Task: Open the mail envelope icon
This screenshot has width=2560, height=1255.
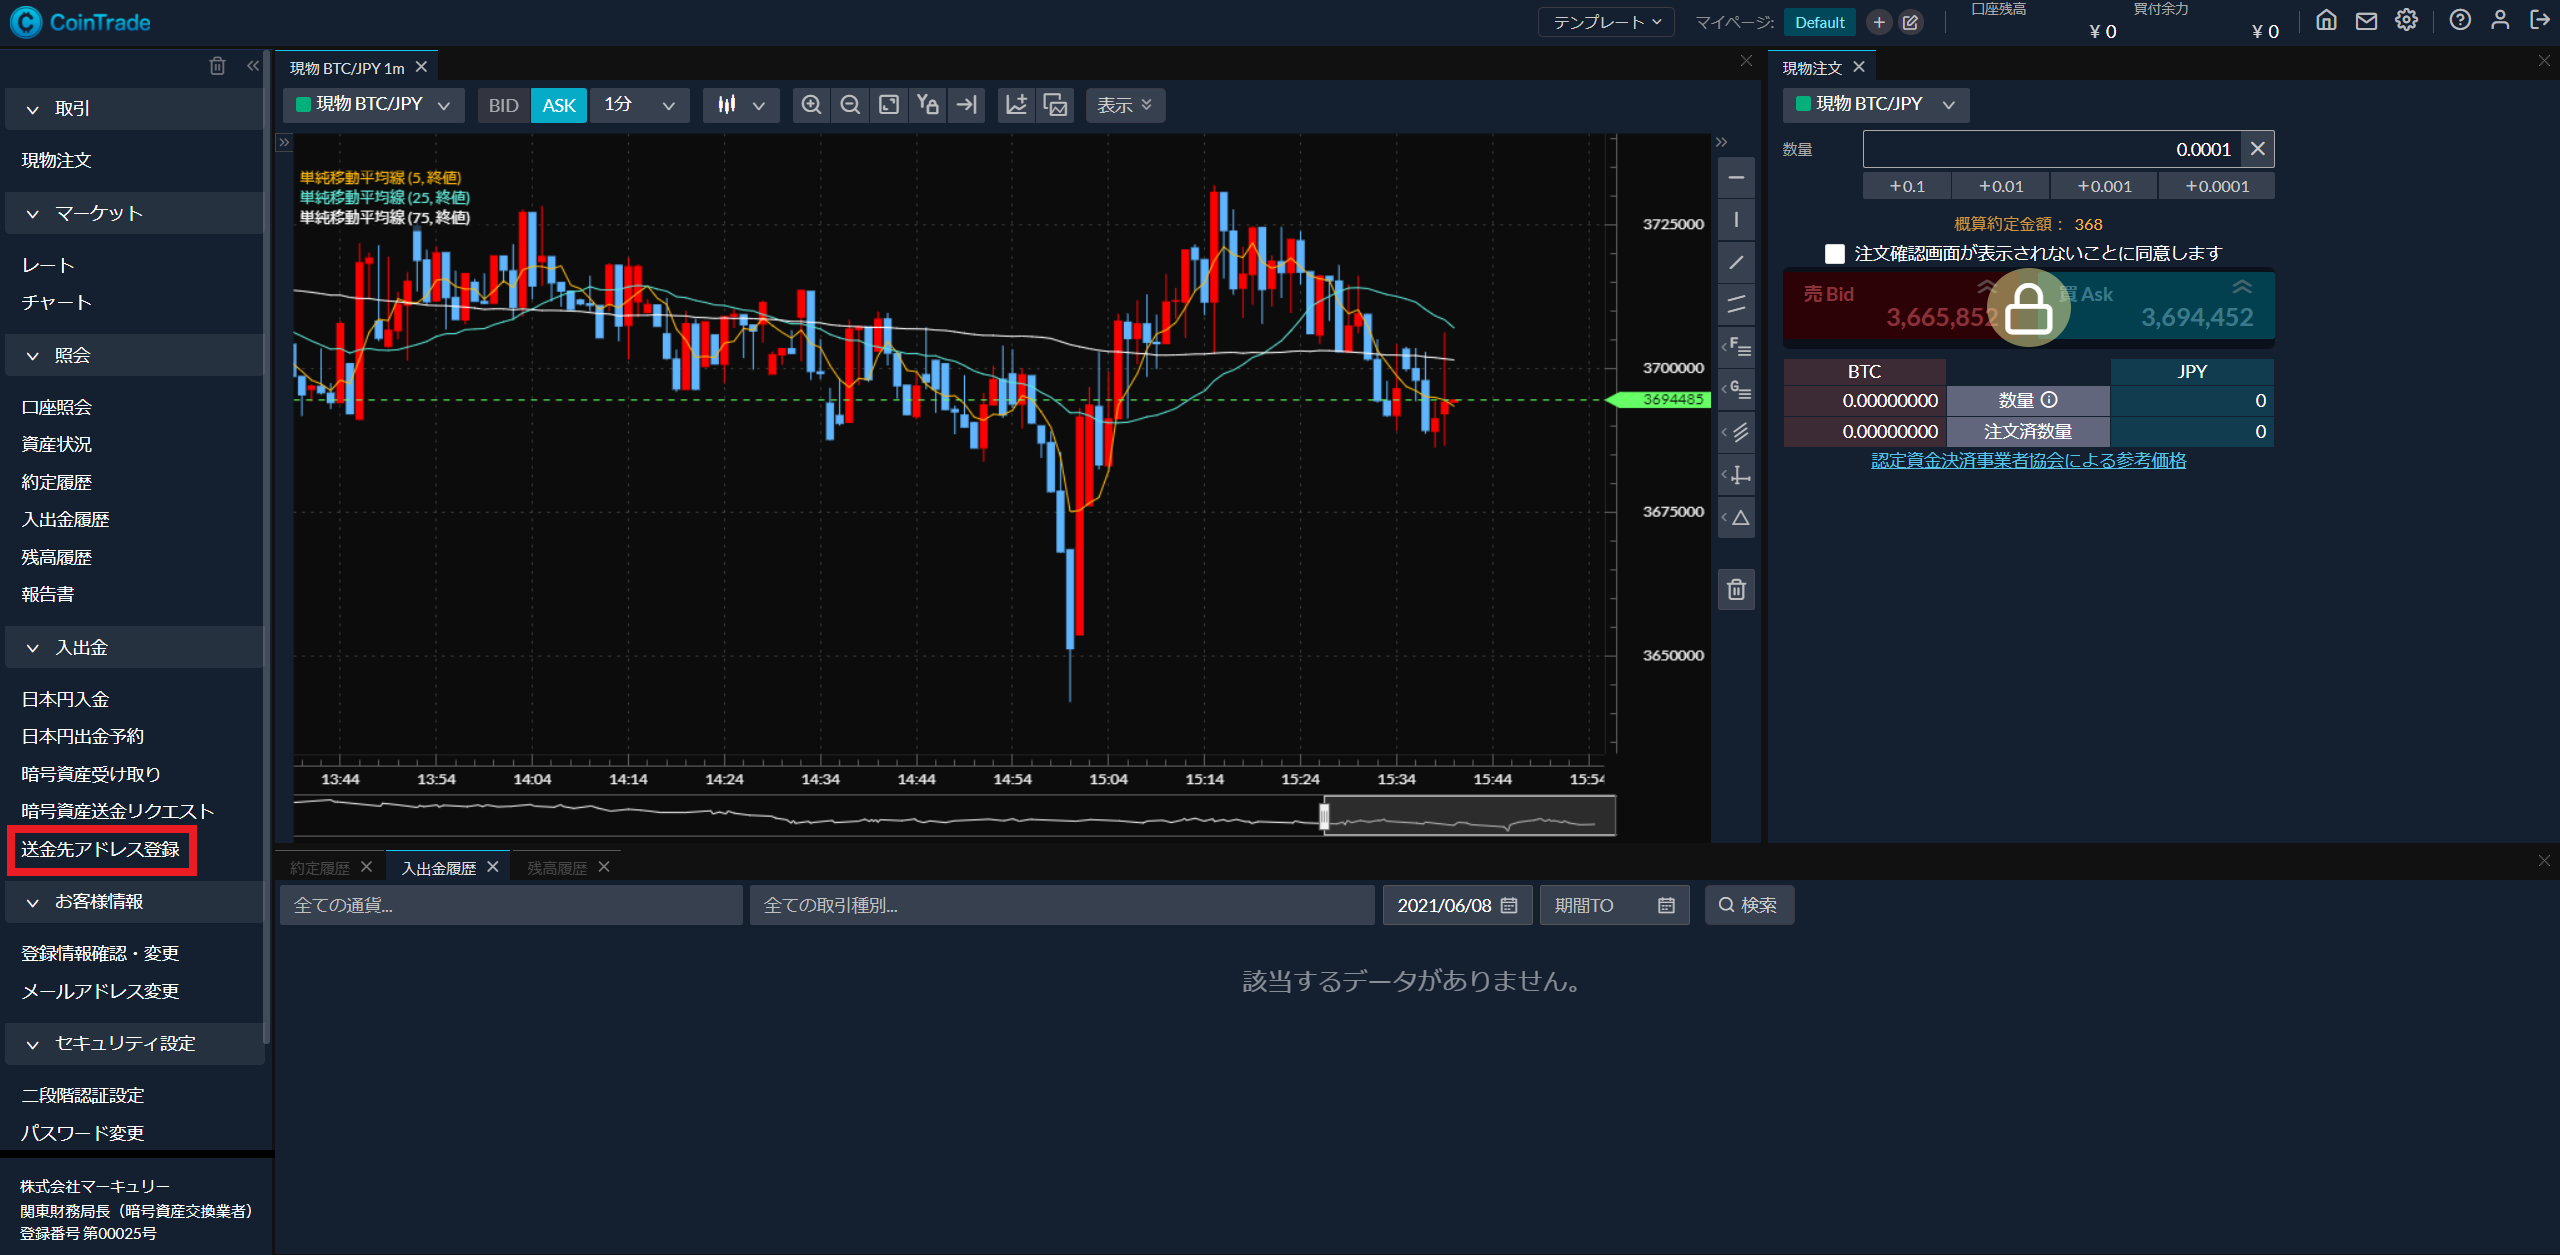Action: pyautogui.click(x=2366, y=21)
